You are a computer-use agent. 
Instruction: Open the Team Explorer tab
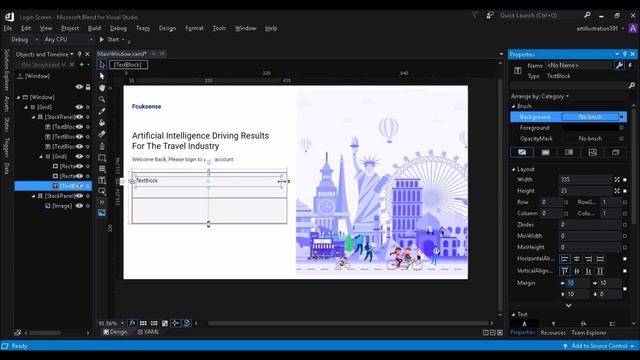(x=589, y=333)
